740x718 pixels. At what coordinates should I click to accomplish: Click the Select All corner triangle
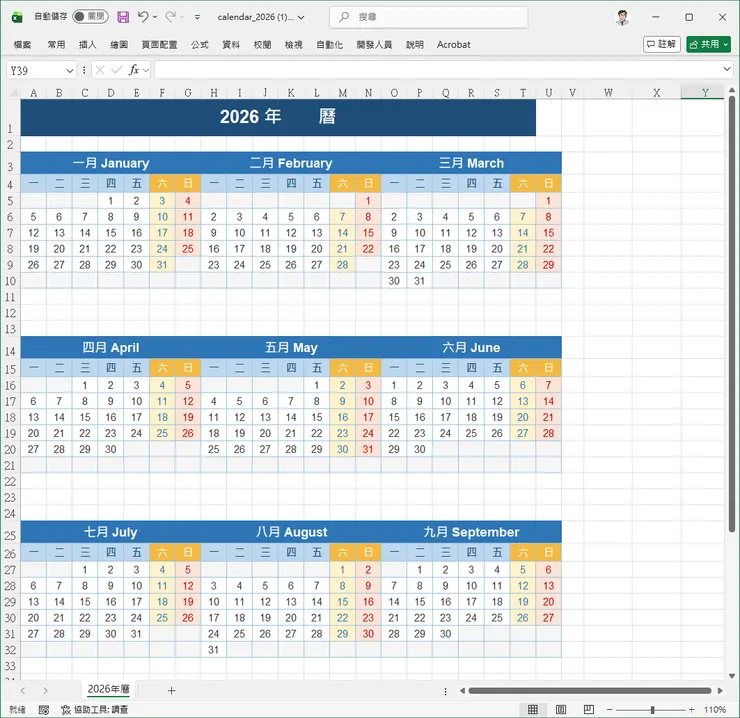click(x=14, y=93)
